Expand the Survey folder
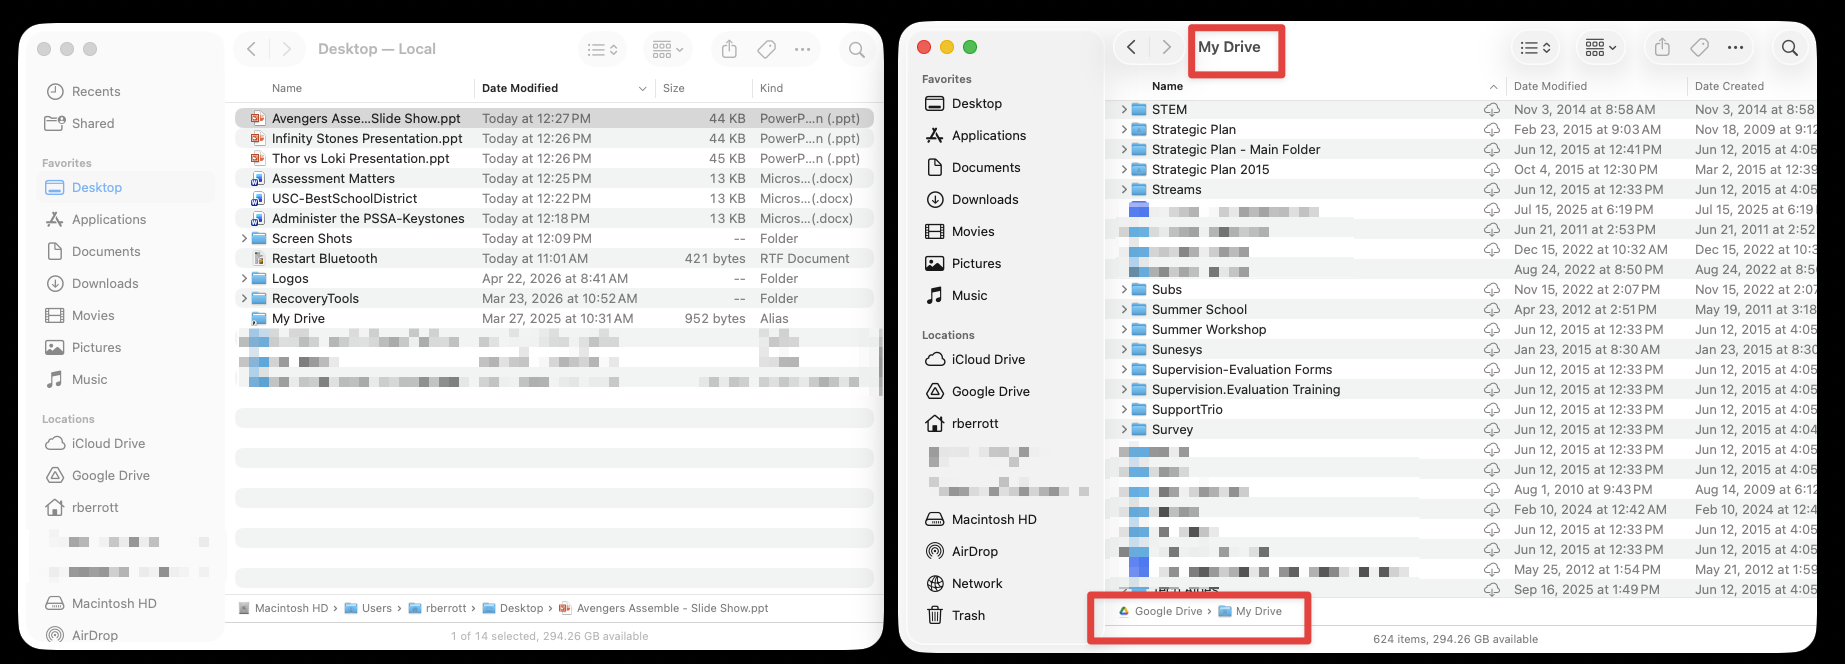 (x=1124, y=429)
